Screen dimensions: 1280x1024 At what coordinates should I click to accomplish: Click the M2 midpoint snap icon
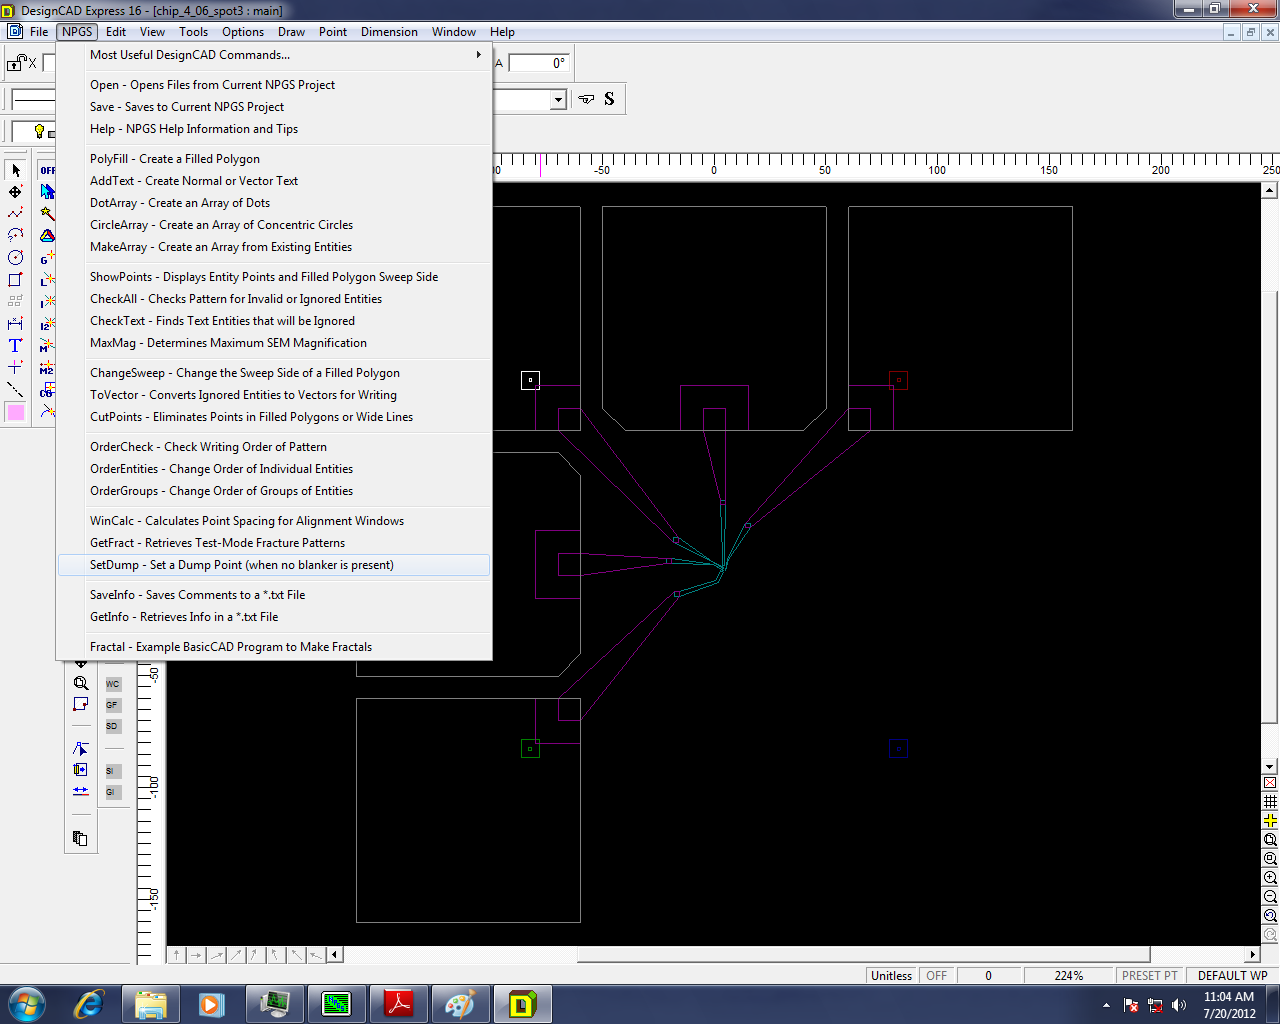pos(47,368)
